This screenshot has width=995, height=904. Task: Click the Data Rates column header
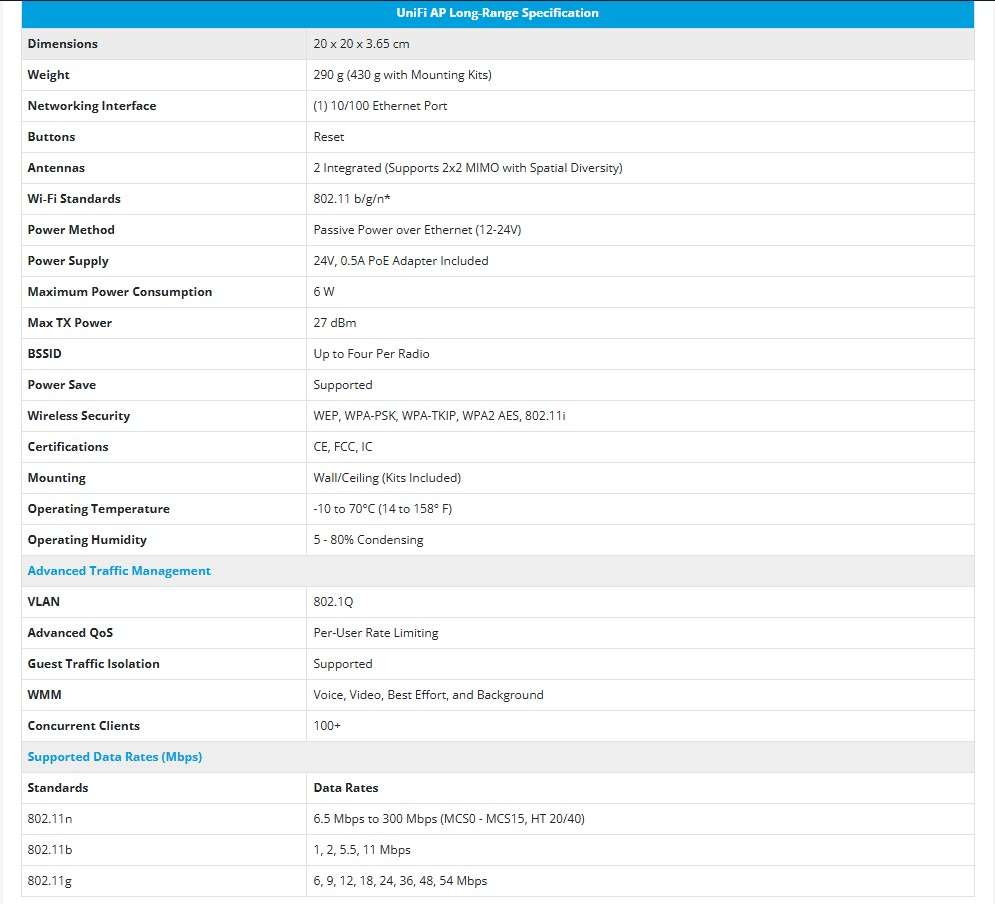point(343,787)
